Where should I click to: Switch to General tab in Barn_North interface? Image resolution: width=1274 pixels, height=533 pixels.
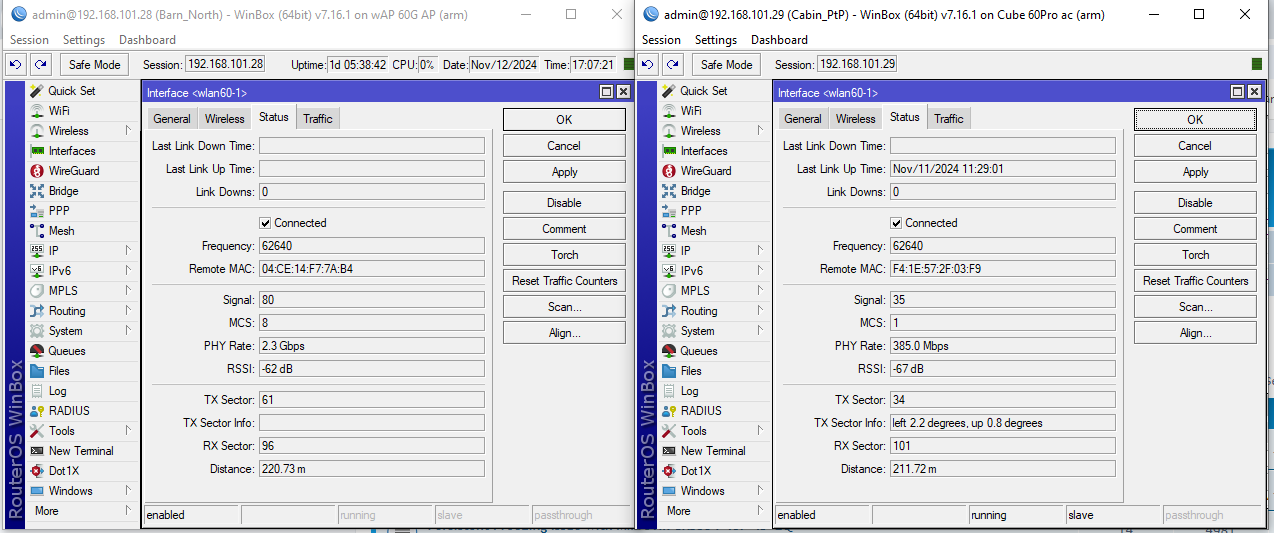(x=172, y=119)
